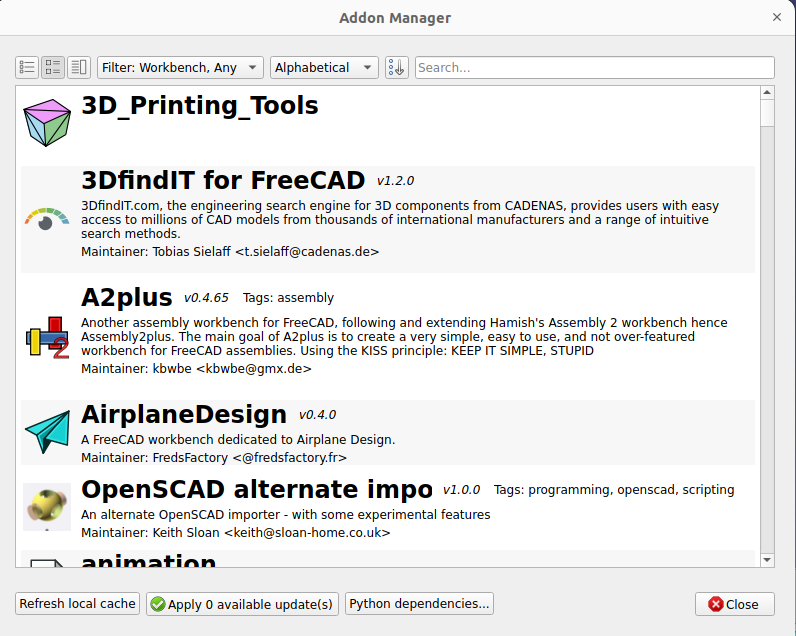Click the v0.4.65 version label

tap(206, 297)
